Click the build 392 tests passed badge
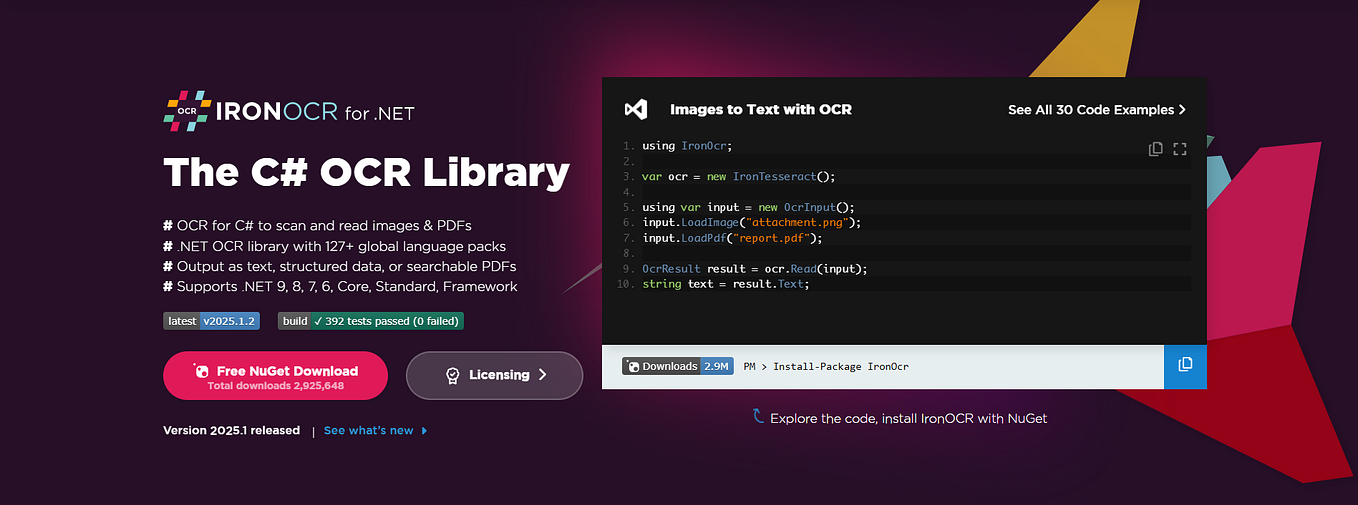This screenshot has height=505, width=1358. [370, 321]
